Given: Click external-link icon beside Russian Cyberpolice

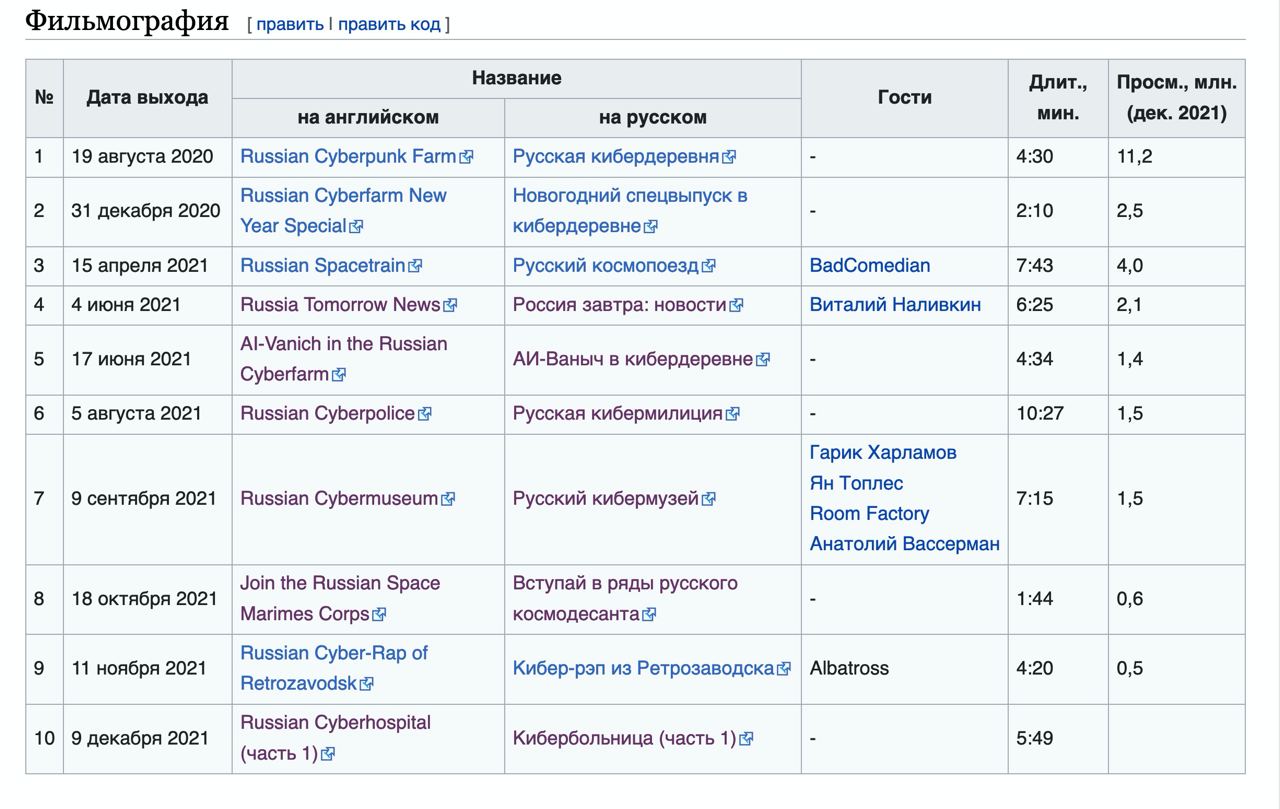Looking at the screenshot, I should click(424, 414).
